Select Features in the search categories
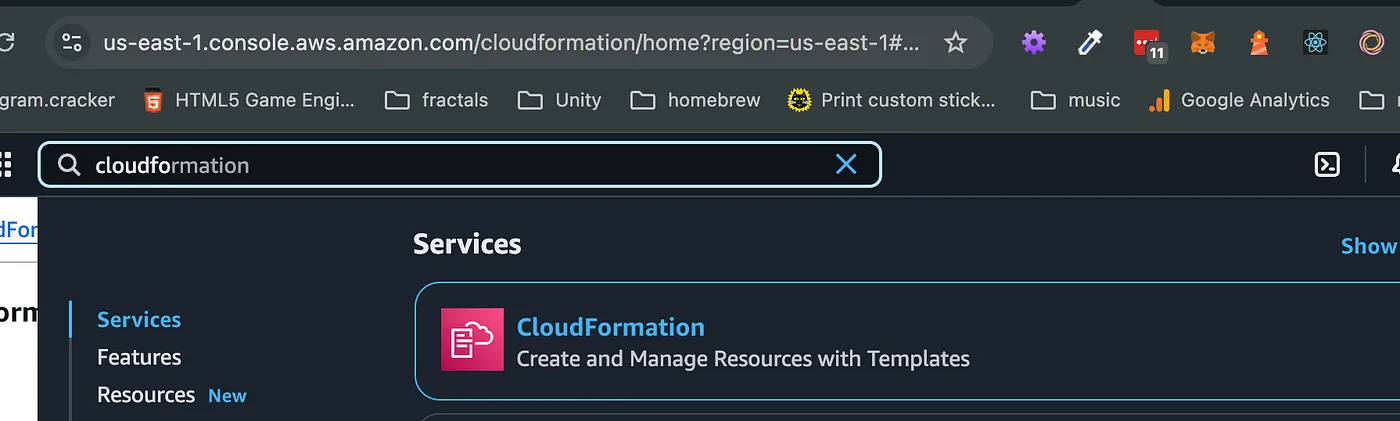 139,357
